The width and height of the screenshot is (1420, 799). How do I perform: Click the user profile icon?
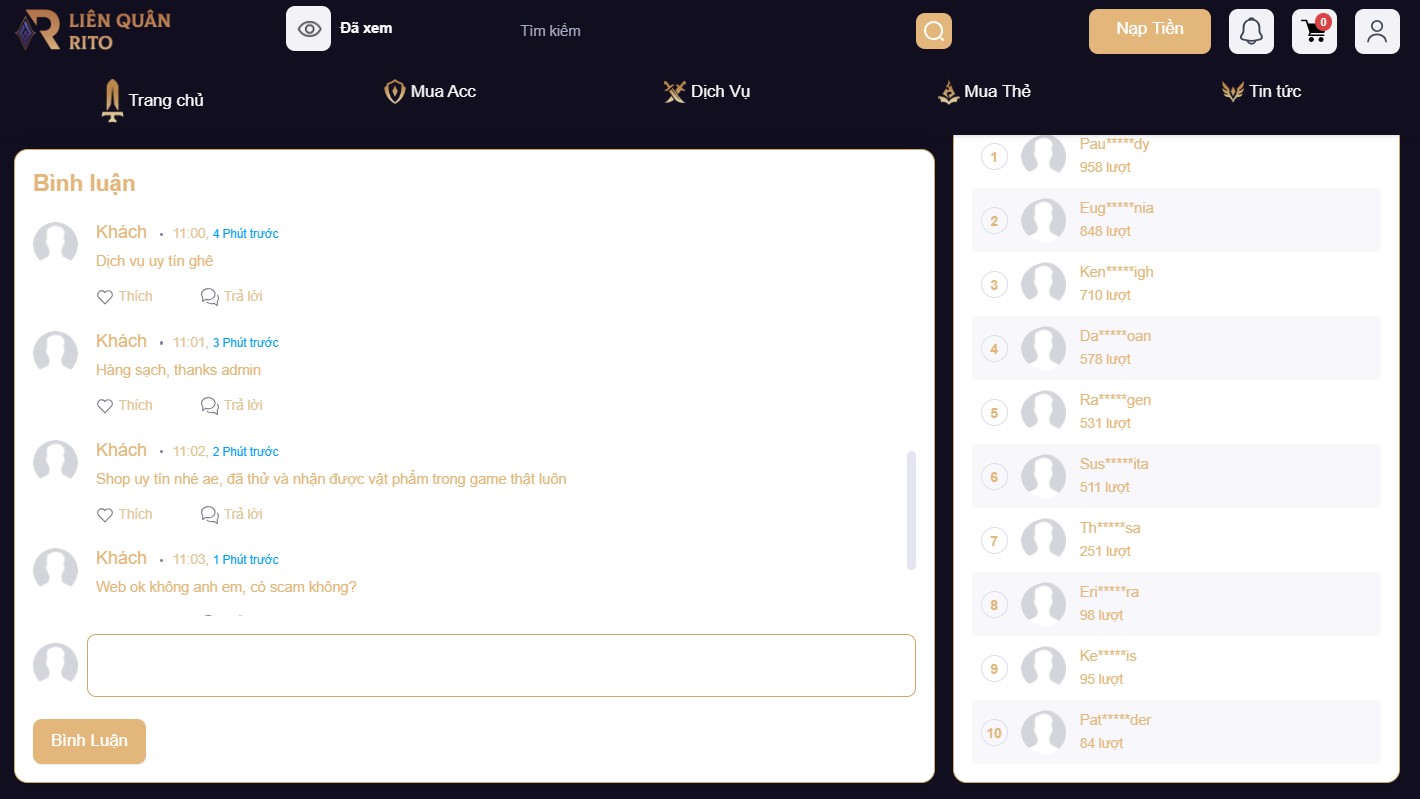pyautogui.click(x=1377, y=31)
